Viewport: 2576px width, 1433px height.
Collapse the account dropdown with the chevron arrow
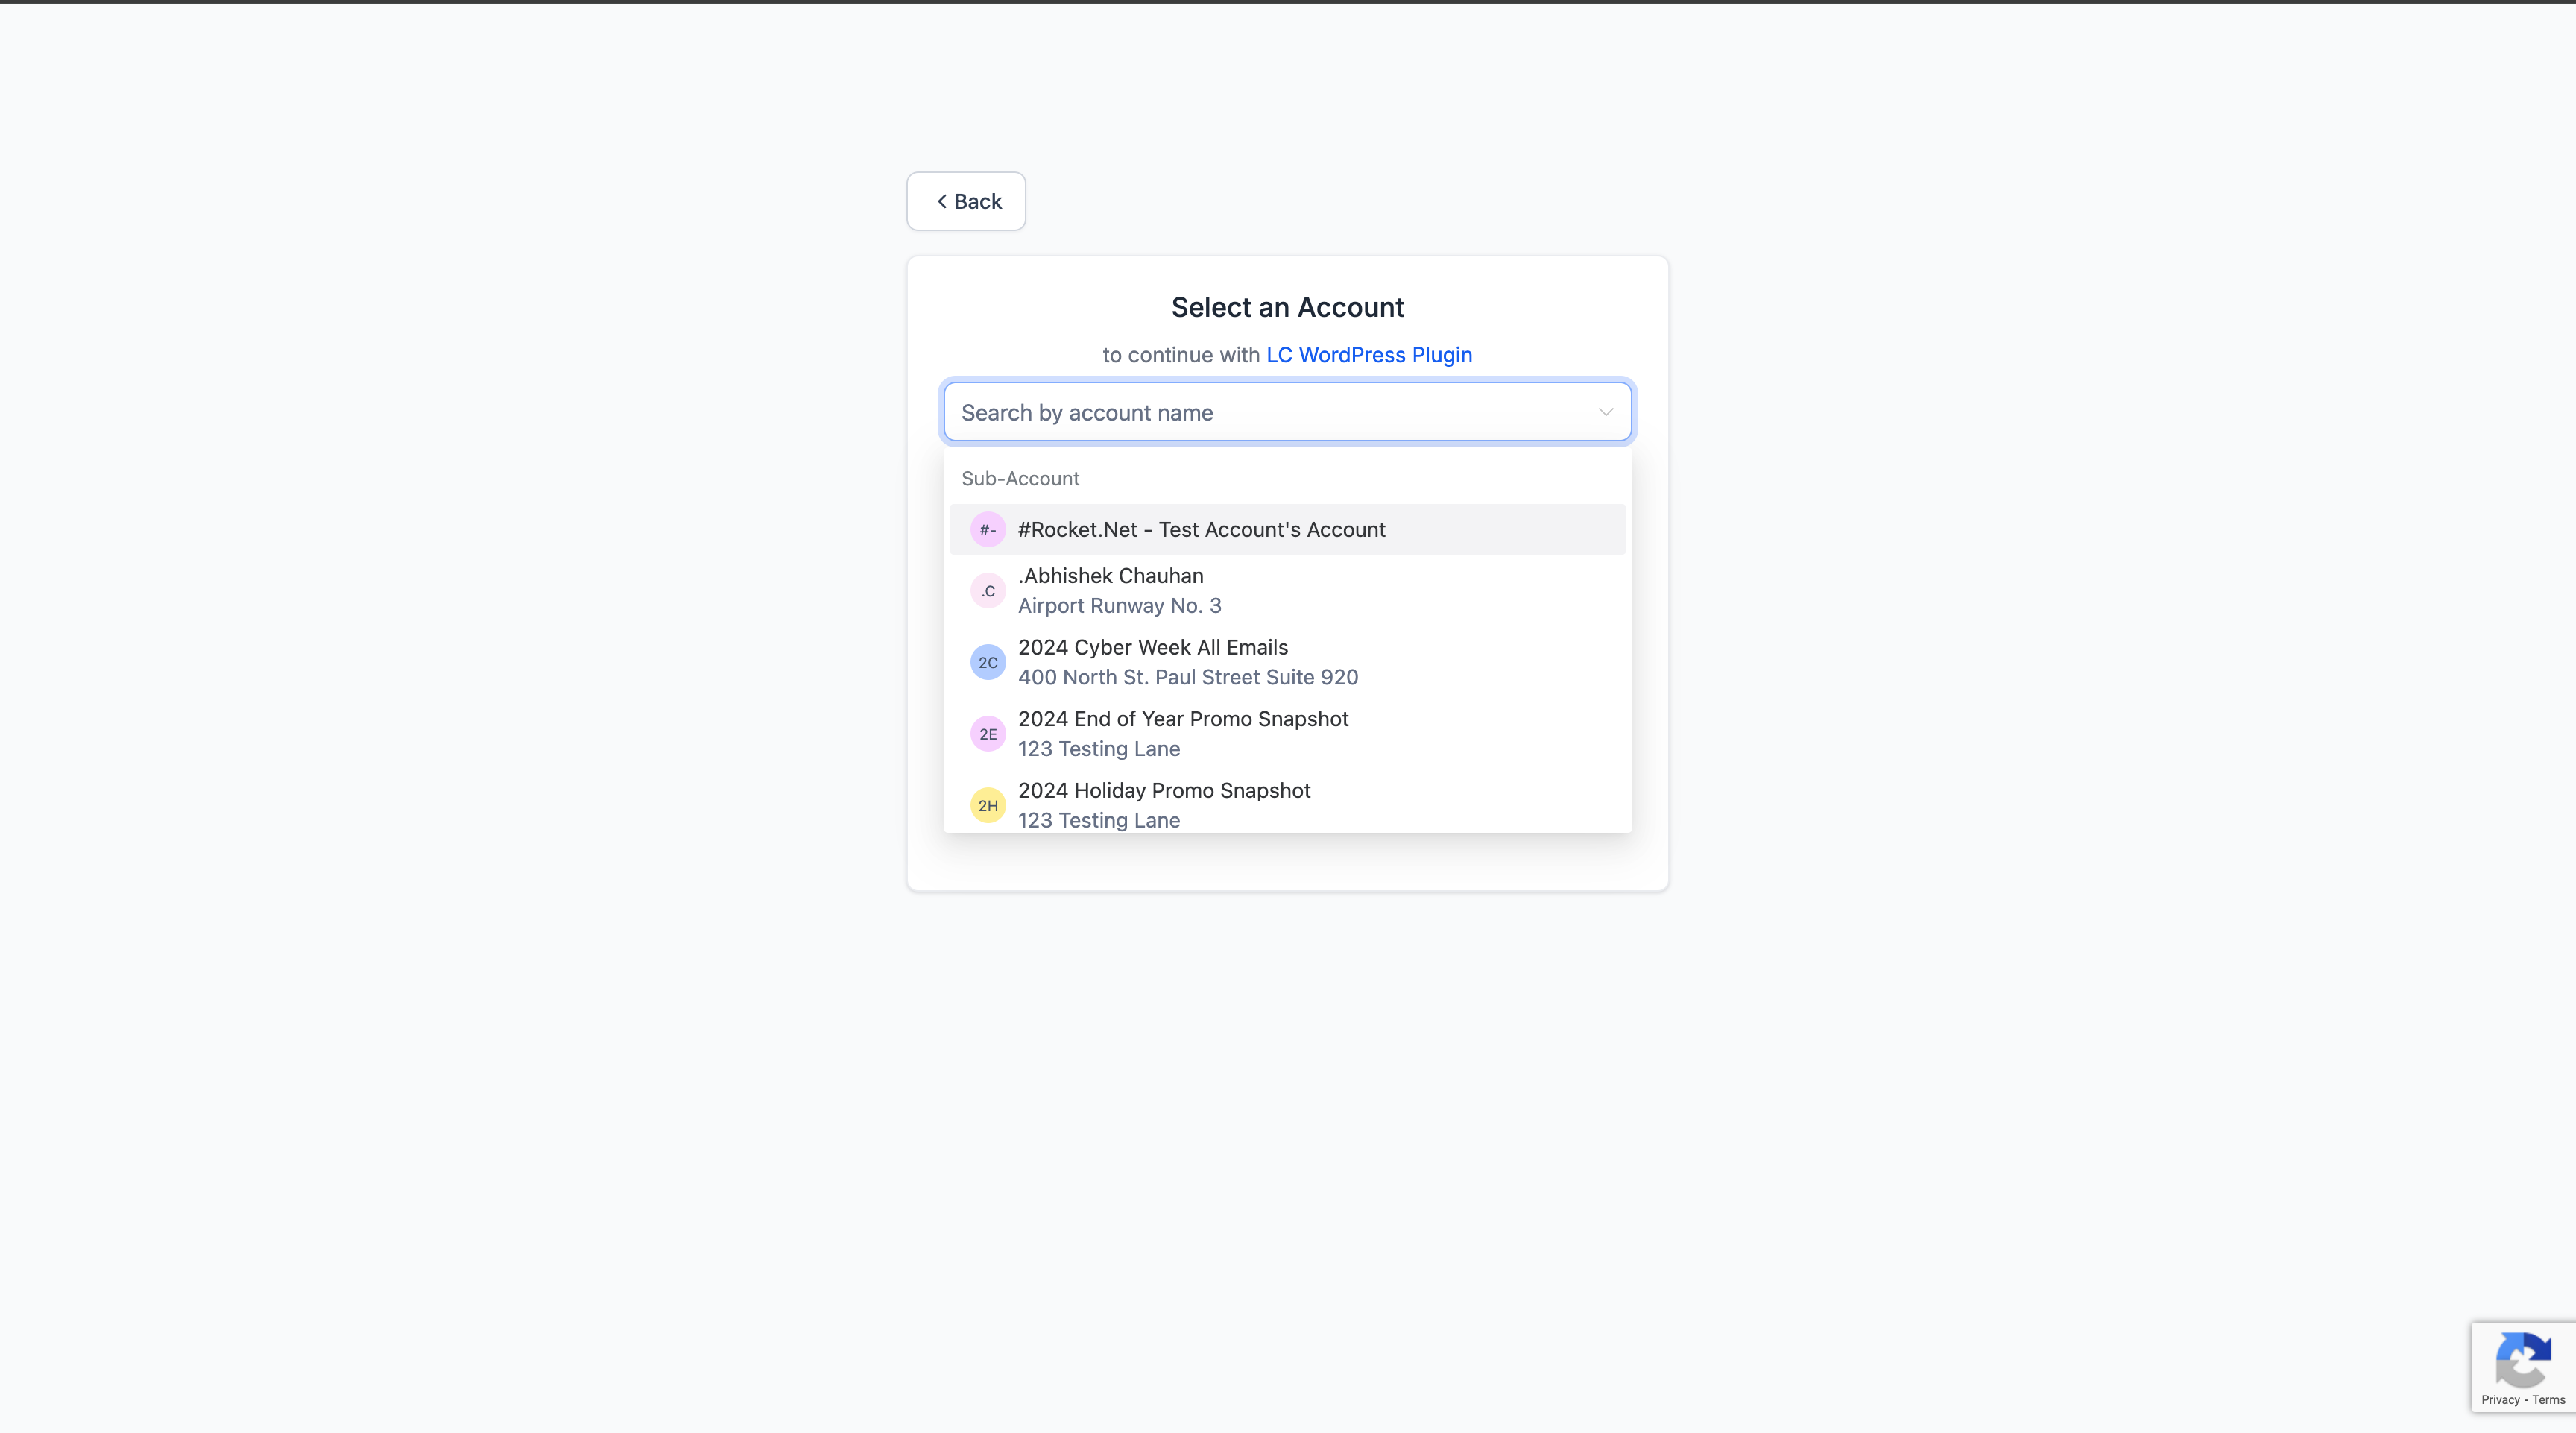coord(1605,412)
